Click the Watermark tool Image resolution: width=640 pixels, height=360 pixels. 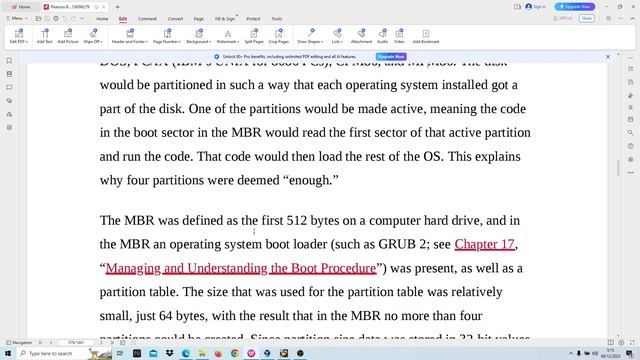click(x=228, y=36)
